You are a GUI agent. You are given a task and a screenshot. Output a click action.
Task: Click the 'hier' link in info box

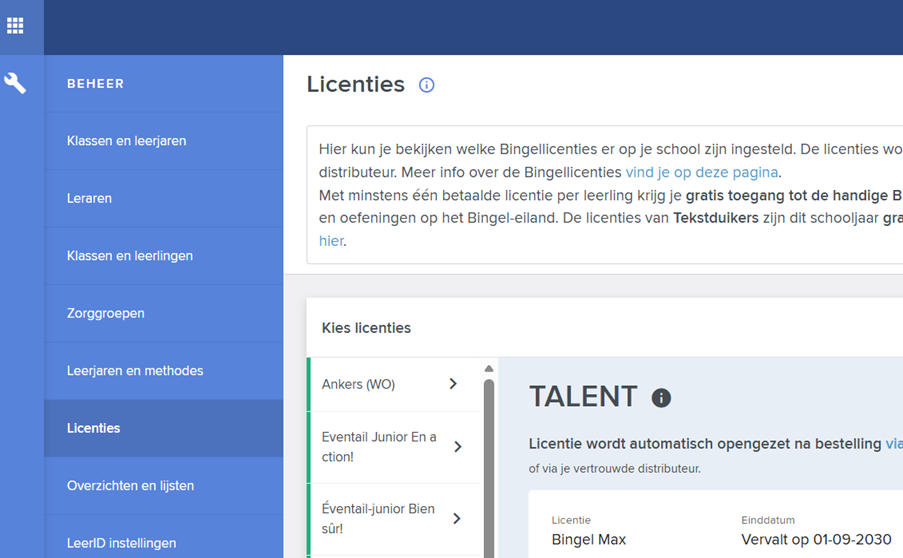pyautogui.click(x=330, y=241)
